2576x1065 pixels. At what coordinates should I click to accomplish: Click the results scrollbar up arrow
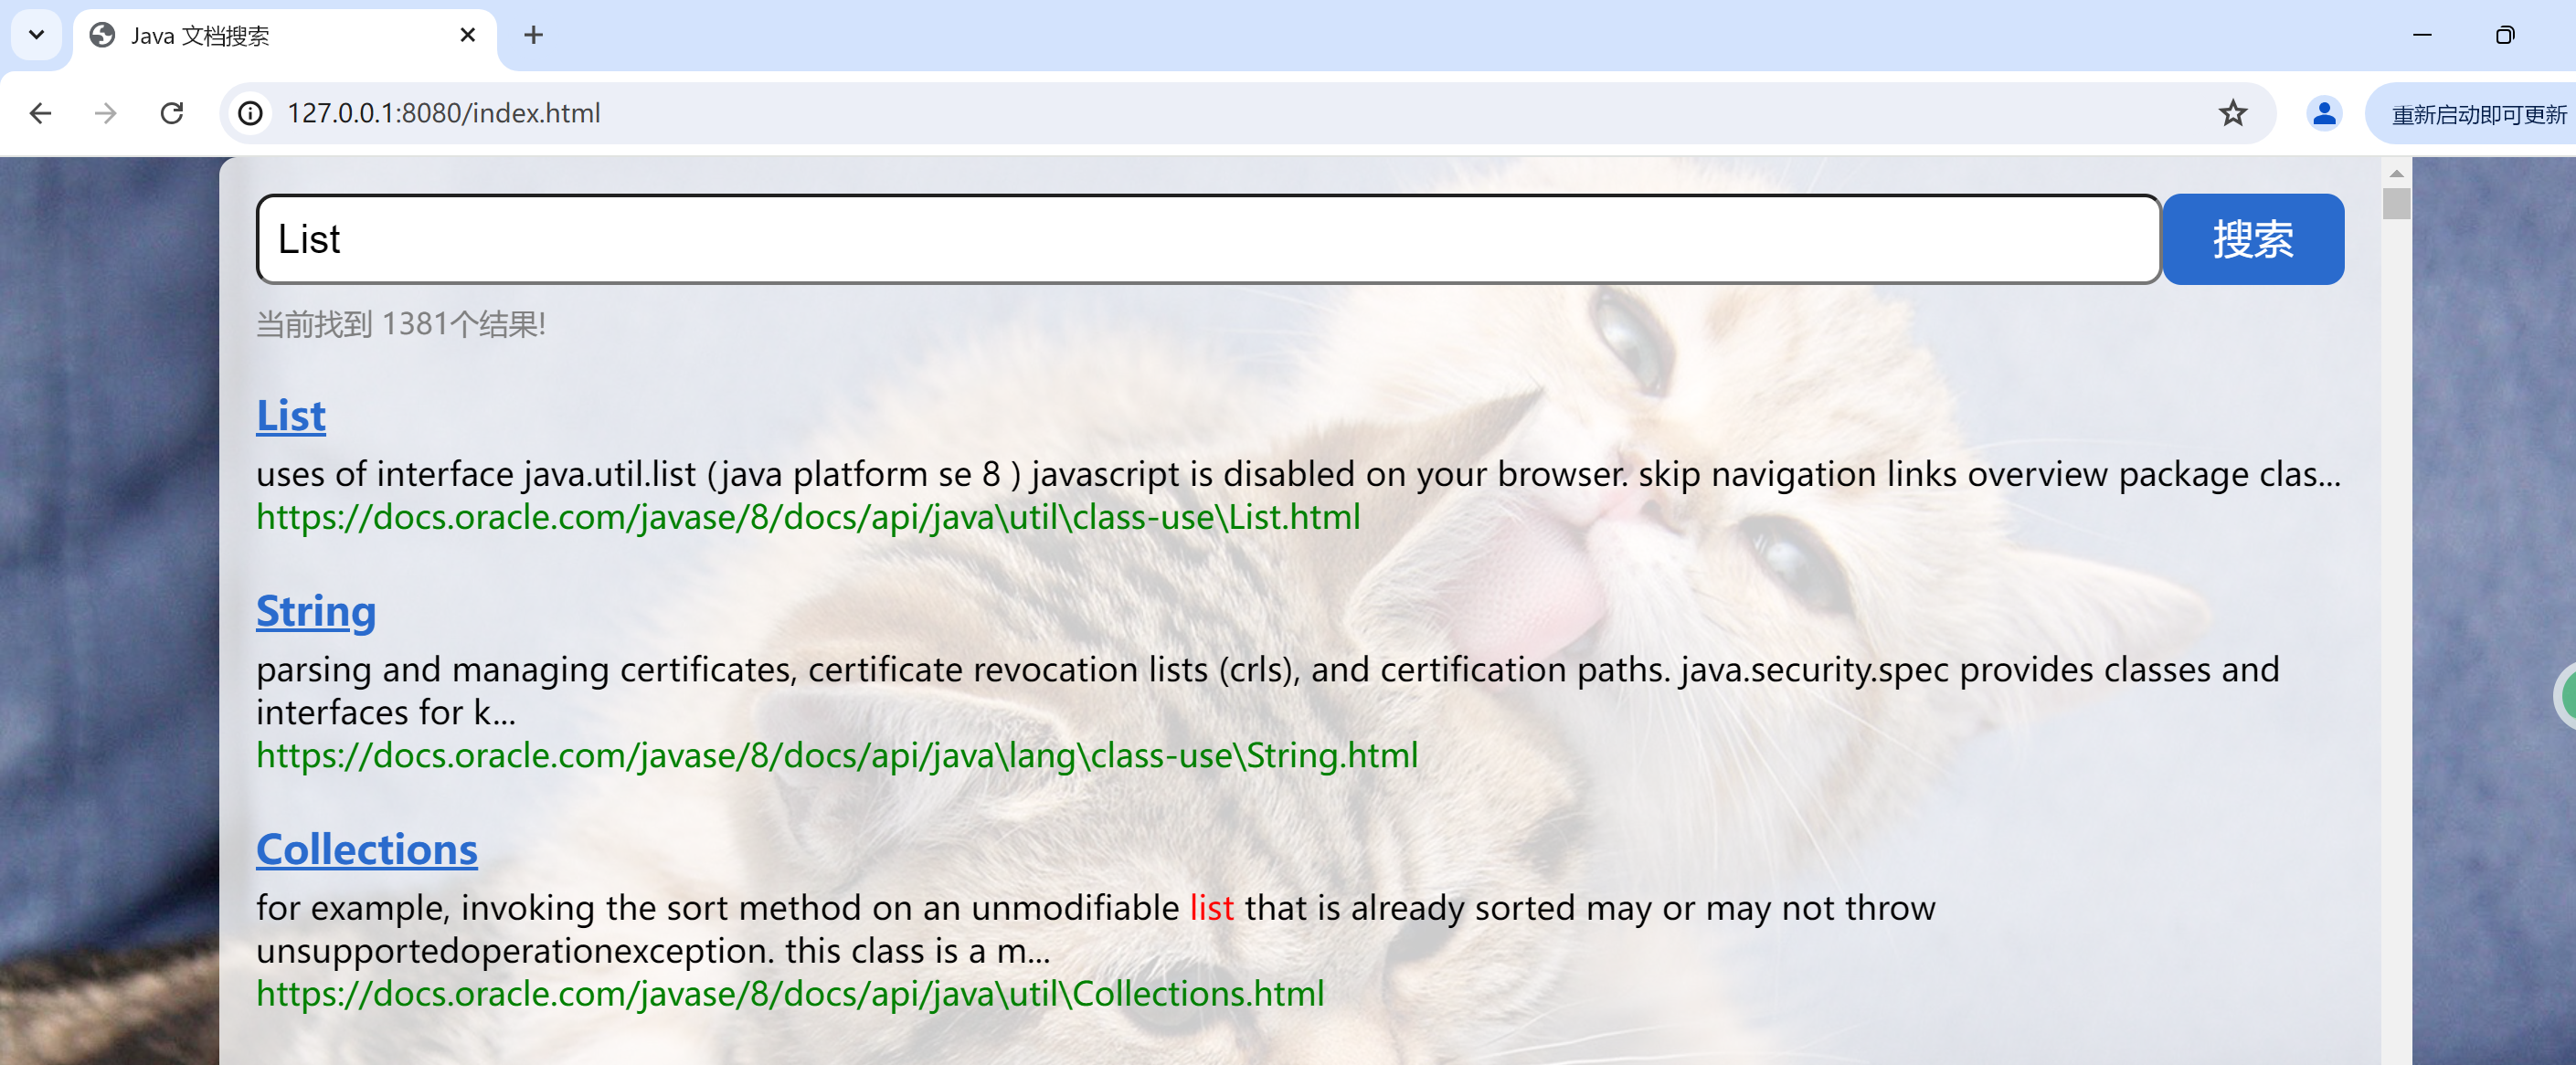(2396, 174)
